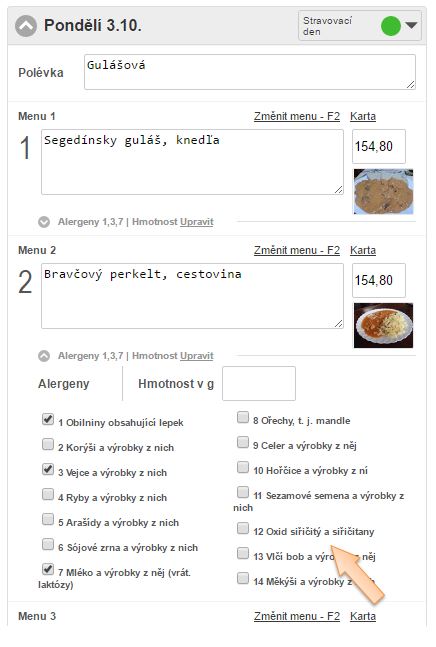
Task: Collapse allergens section under Menu 2
Action: pos(44,356)
